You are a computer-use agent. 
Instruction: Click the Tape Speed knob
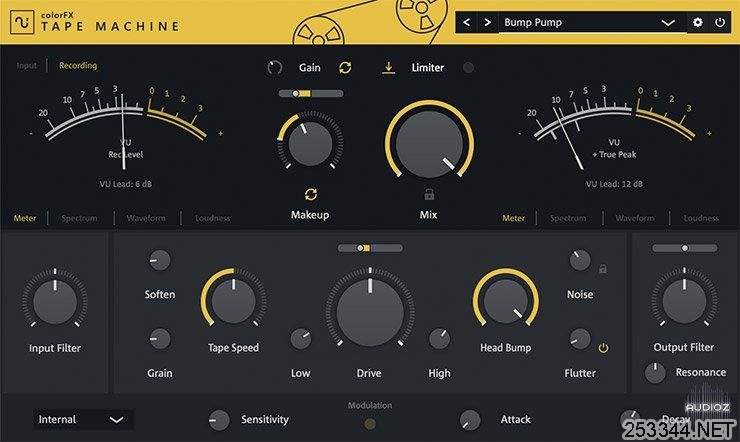pyautogui.click(x=233, y=301)
